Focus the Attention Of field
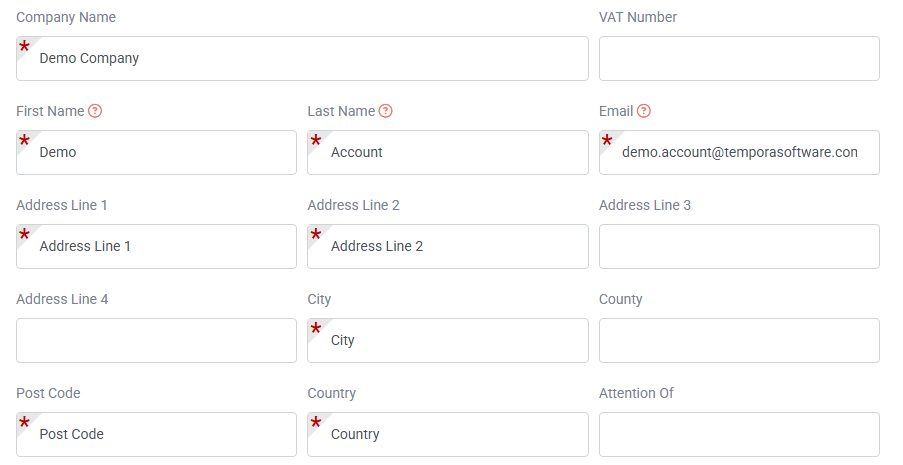Screen dimensions: 903x465 [739, 434]
